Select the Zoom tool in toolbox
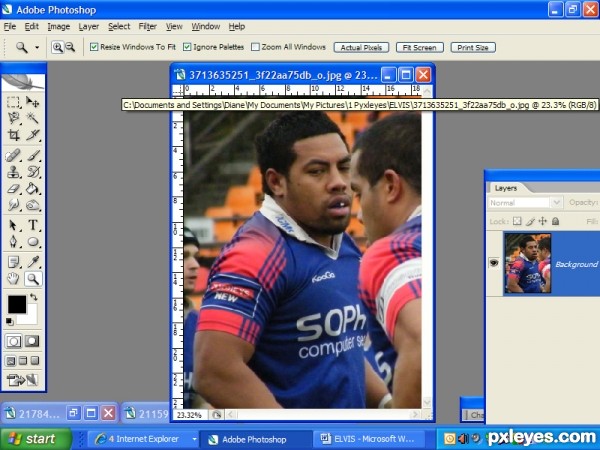The image size is (600, 450). 33,279
